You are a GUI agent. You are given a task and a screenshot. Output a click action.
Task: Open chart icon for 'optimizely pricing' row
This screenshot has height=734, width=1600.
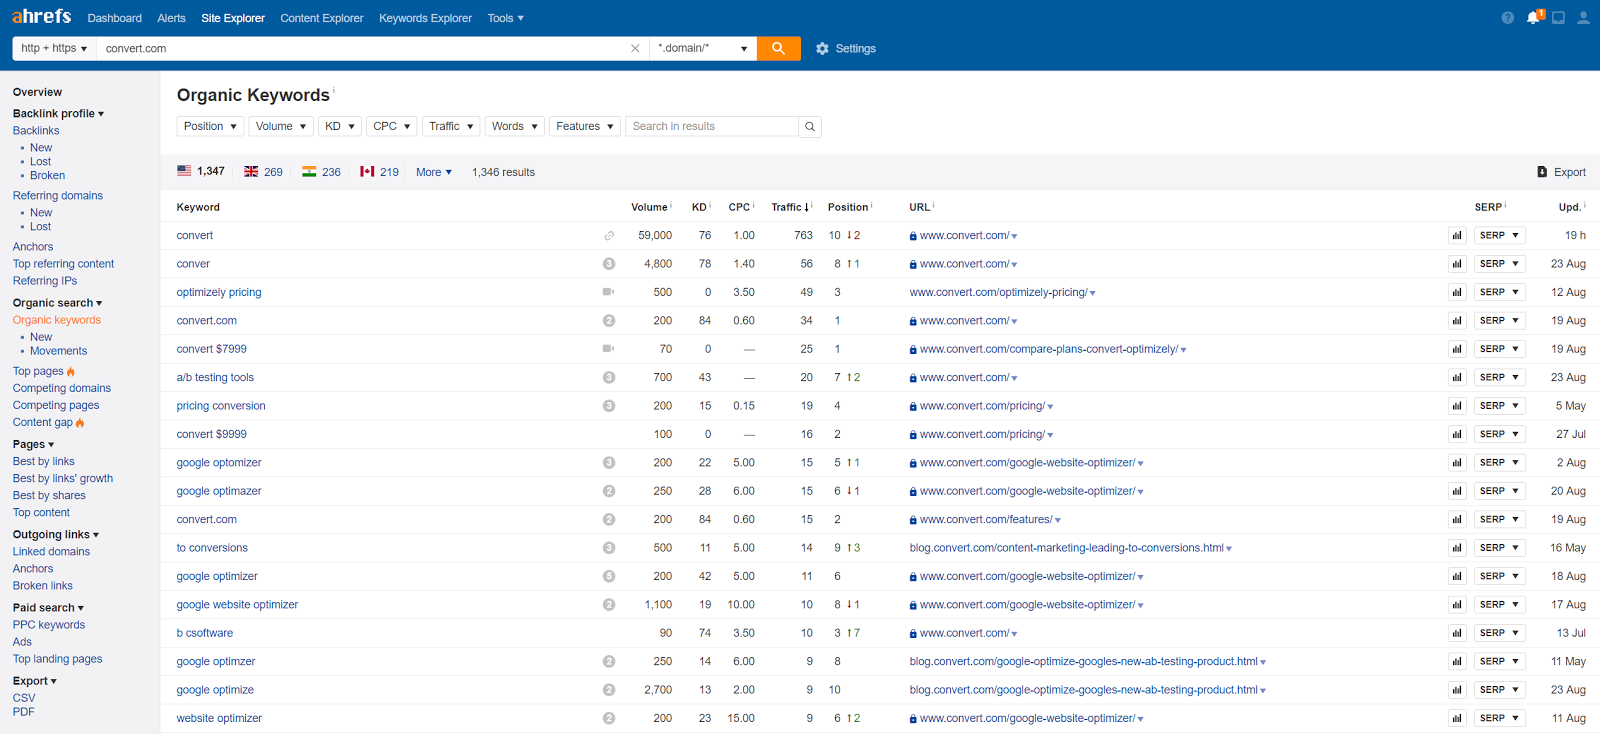click(1457, 292)
